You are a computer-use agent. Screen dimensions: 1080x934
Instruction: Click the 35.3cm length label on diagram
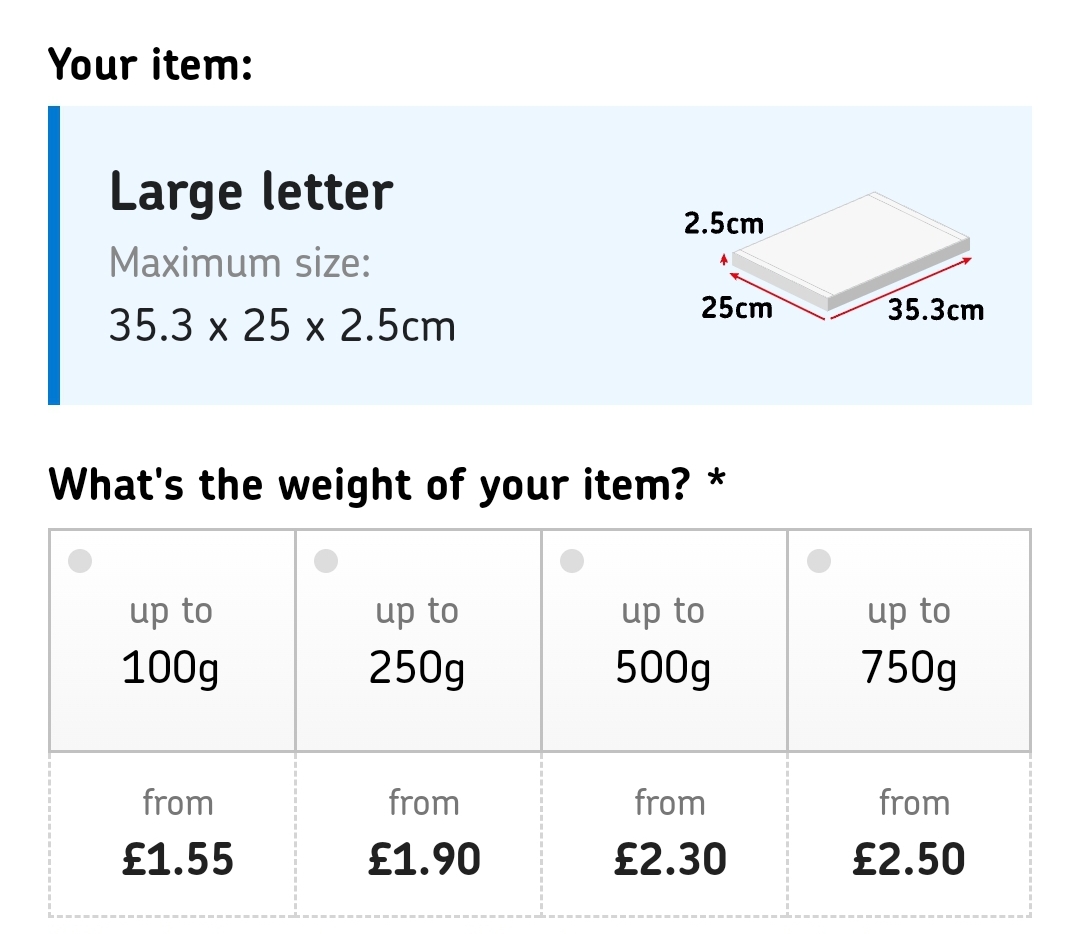tap(936, 310)
